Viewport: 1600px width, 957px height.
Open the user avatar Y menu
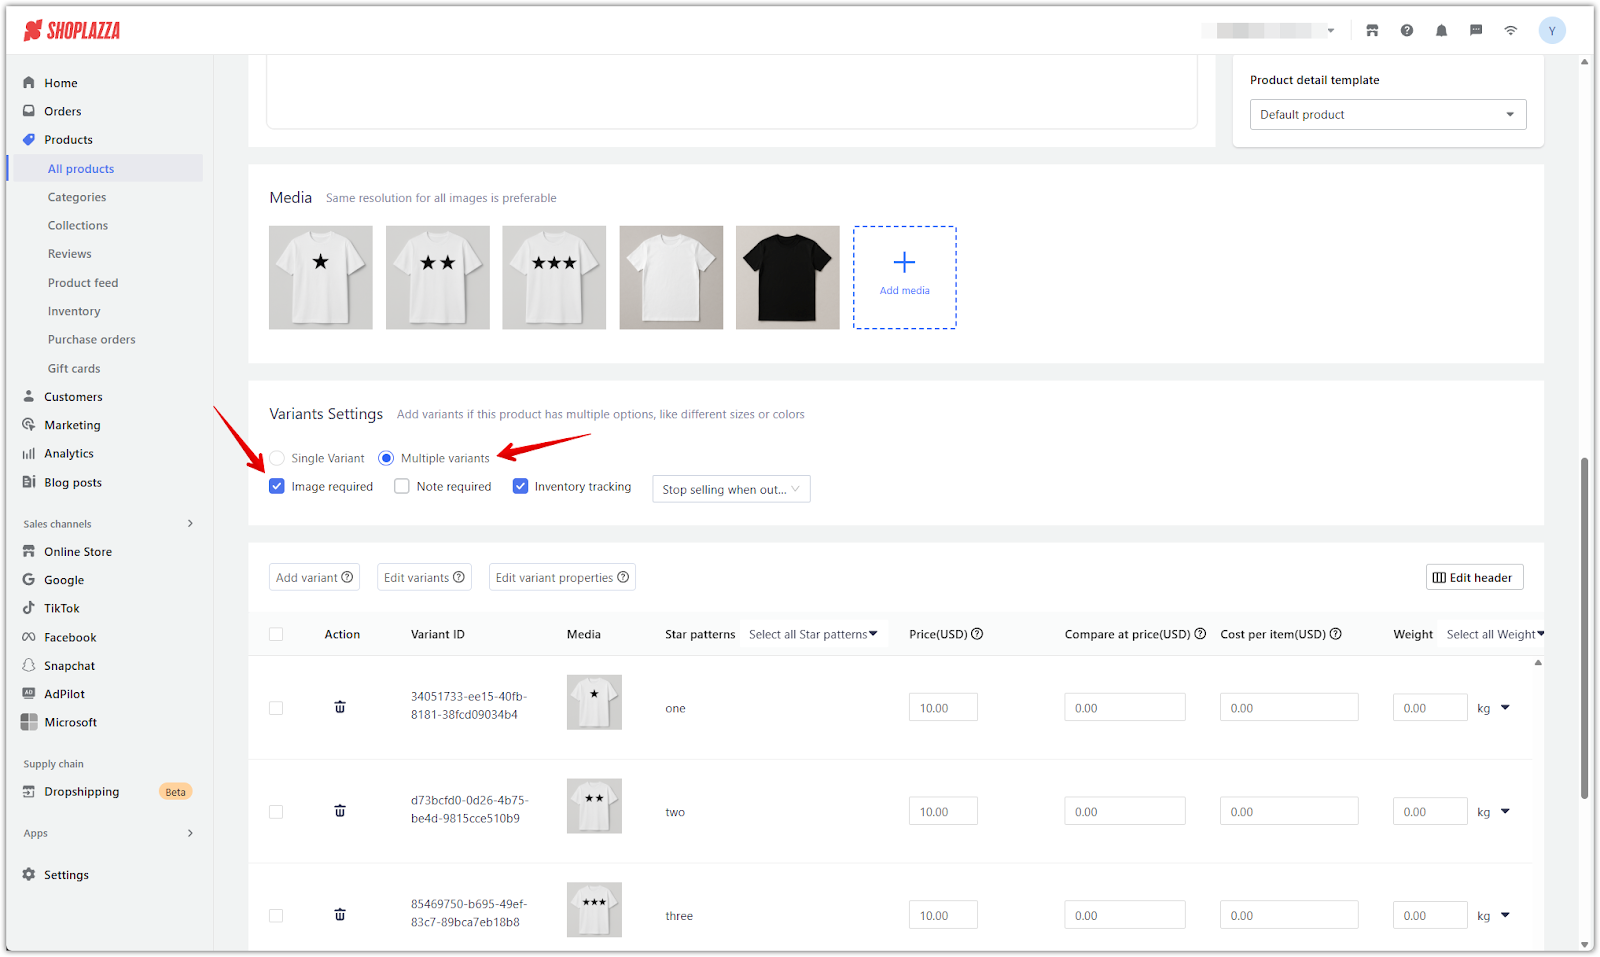[x=1552, y=31]
